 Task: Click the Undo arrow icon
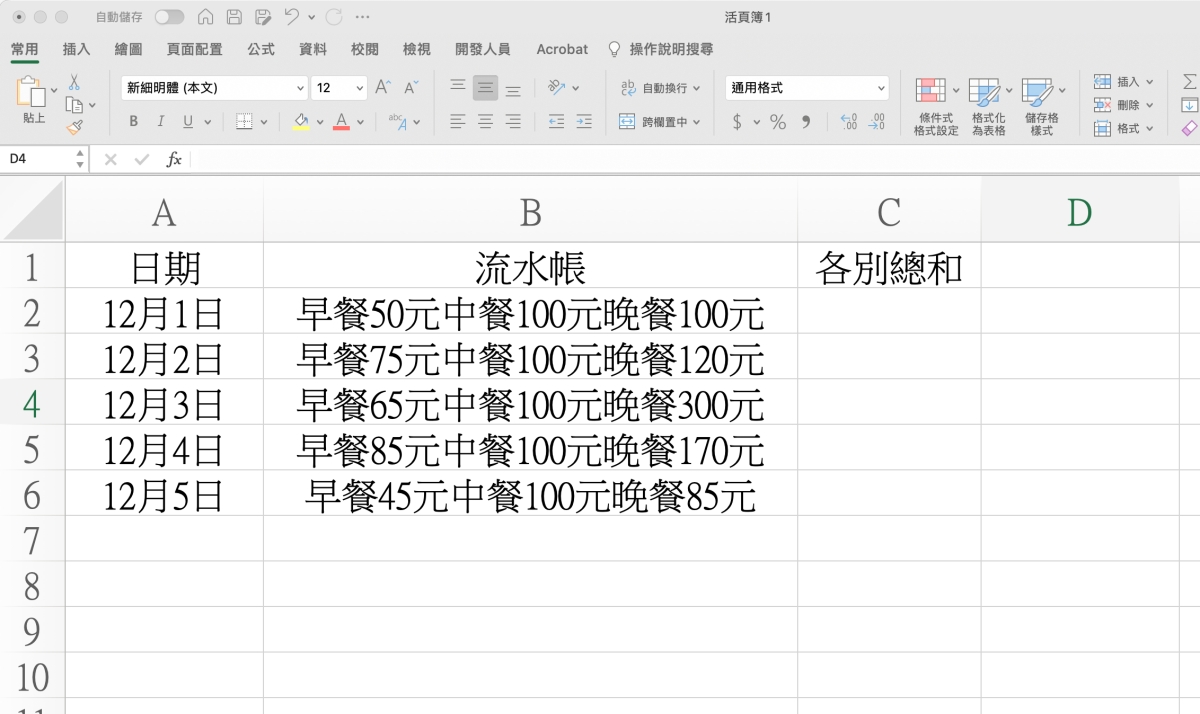point(291,17)
